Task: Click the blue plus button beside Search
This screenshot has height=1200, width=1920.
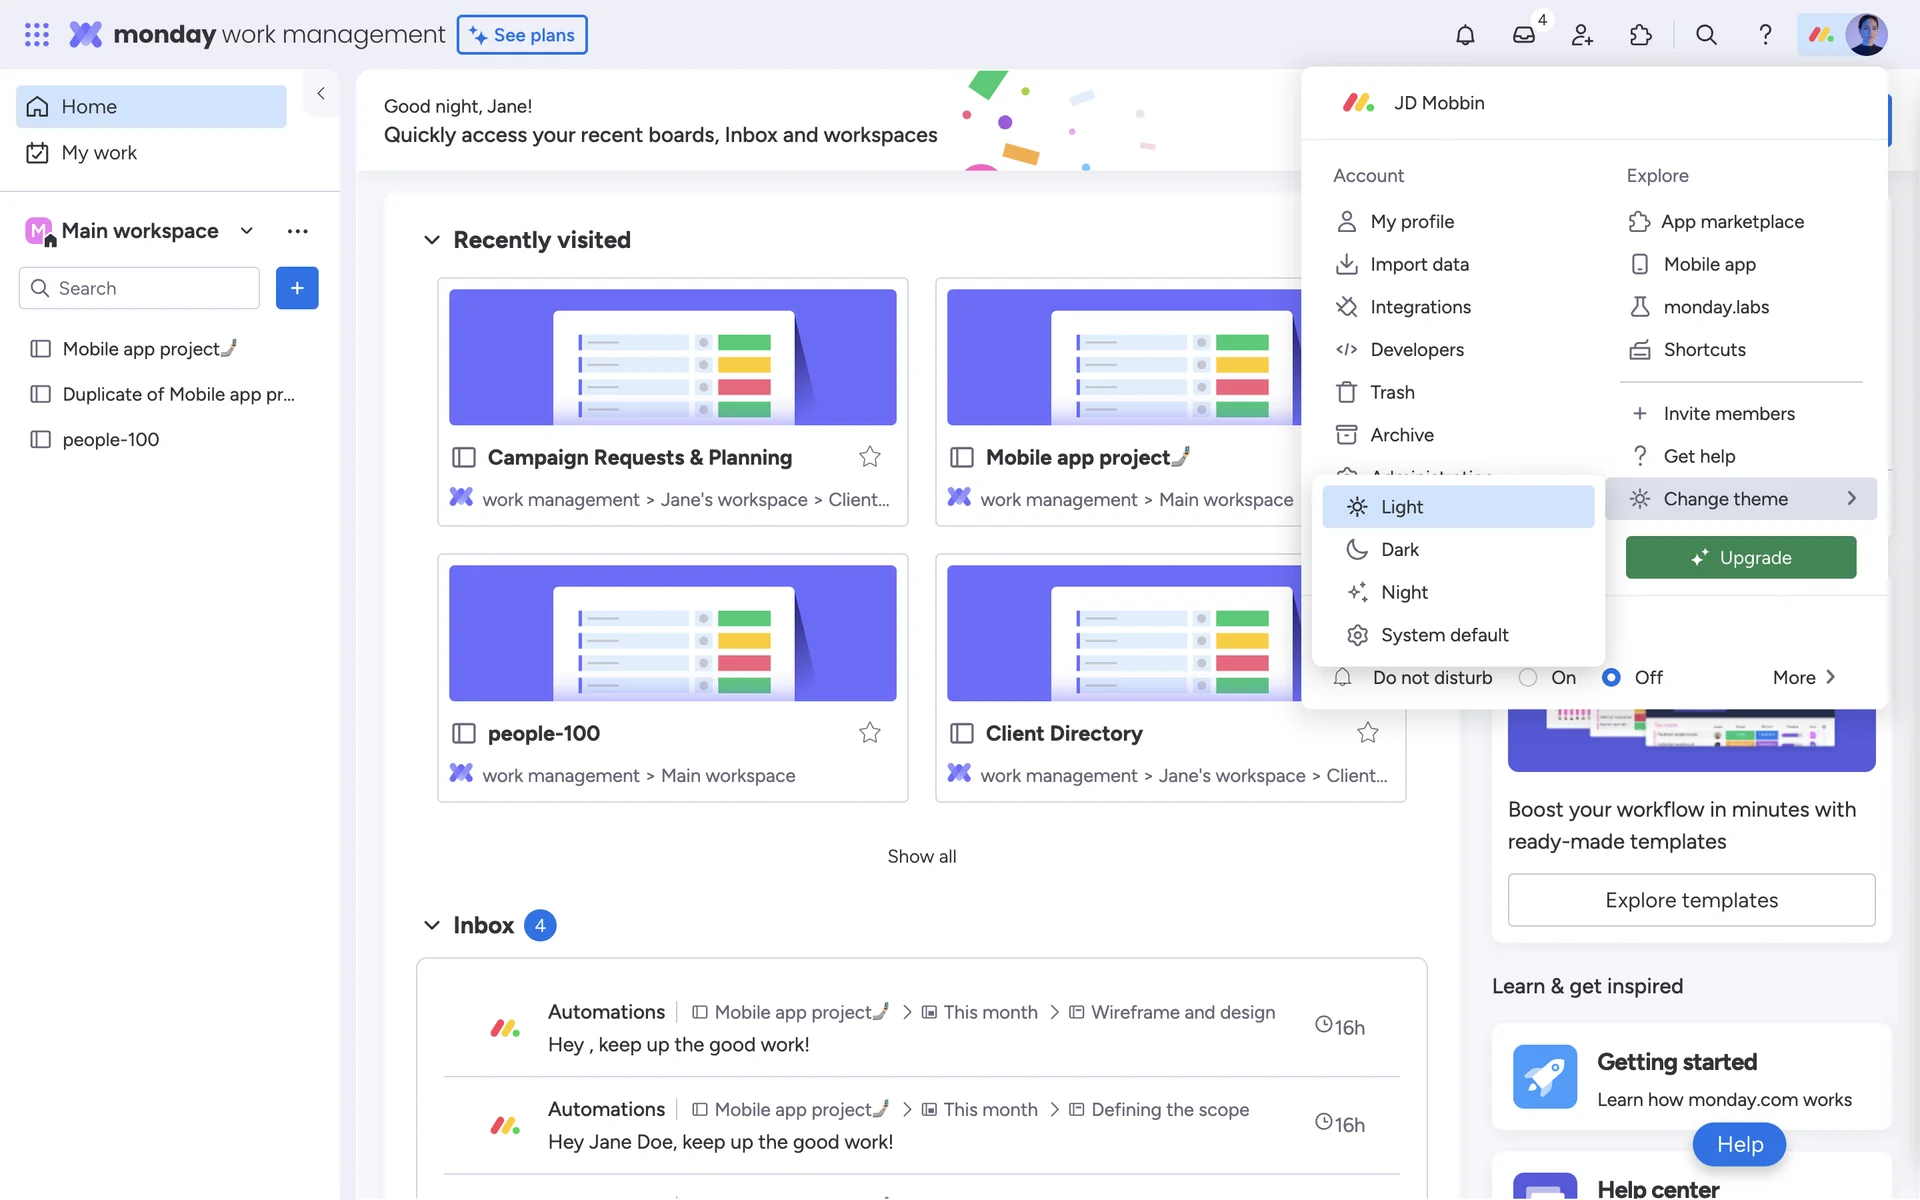Action: (297, 288)
